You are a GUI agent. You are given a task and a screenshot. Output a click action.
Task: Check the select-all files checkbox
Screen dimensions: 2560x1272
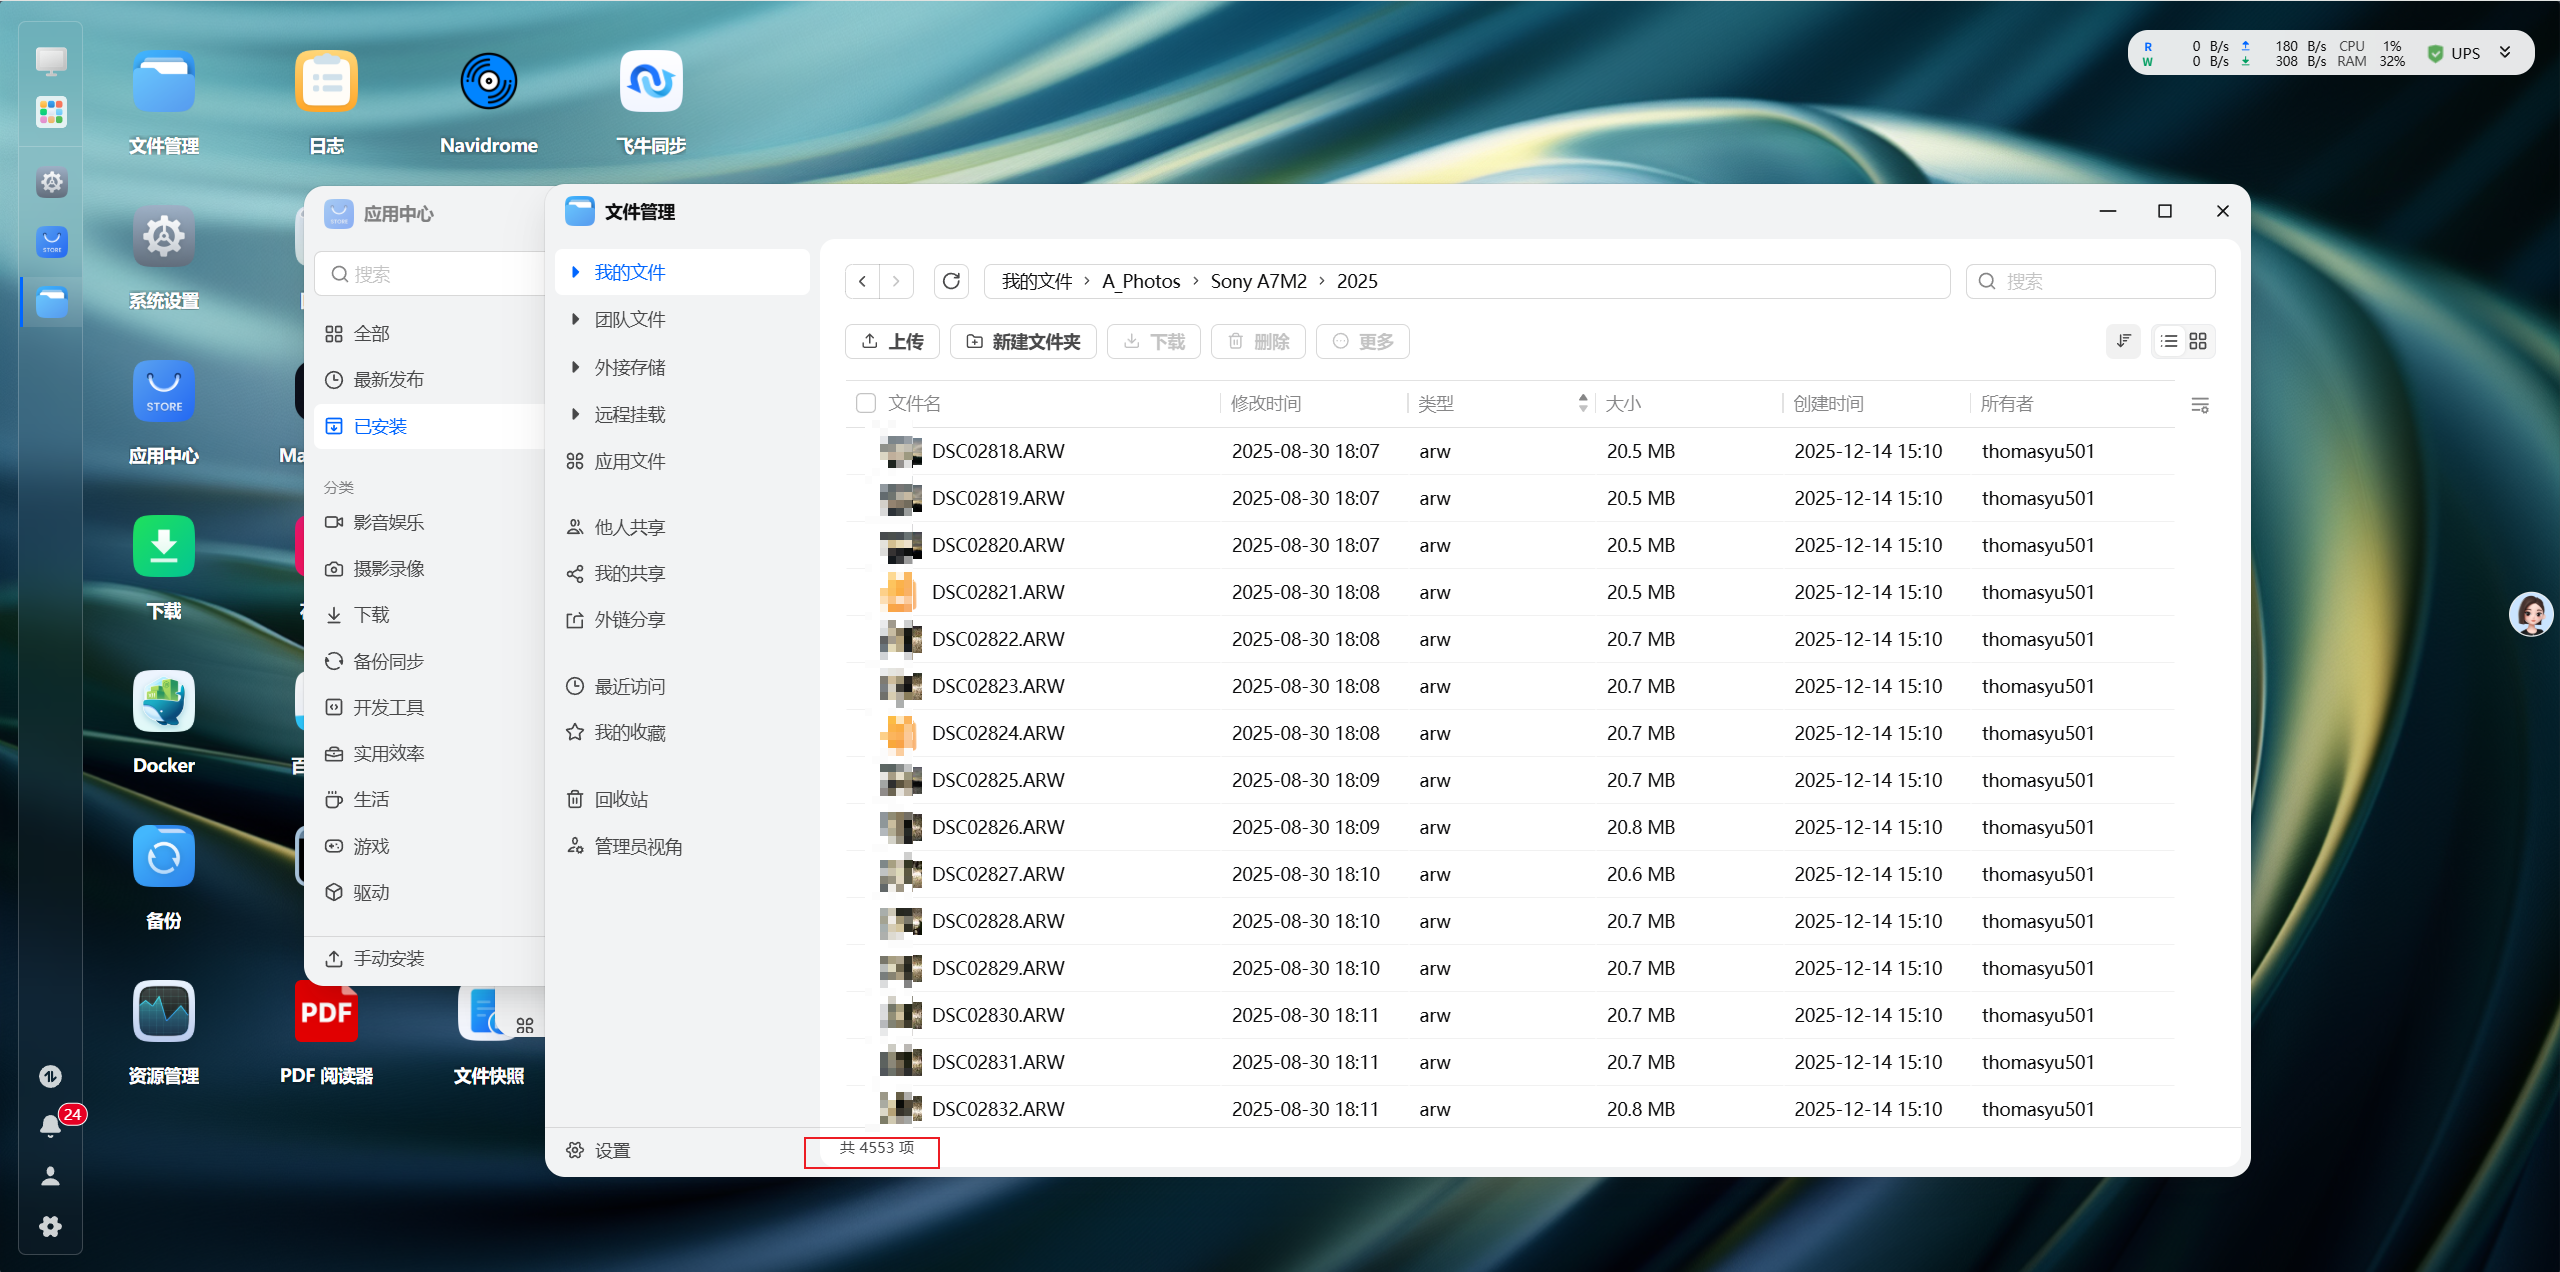click(866, 403)
